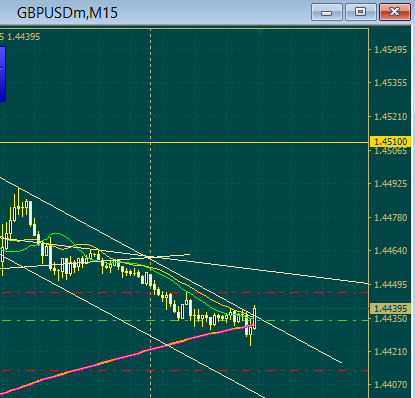415x398 pixels.
Task: Click the 1.45495 price scale label
Action: pos(391,50)
